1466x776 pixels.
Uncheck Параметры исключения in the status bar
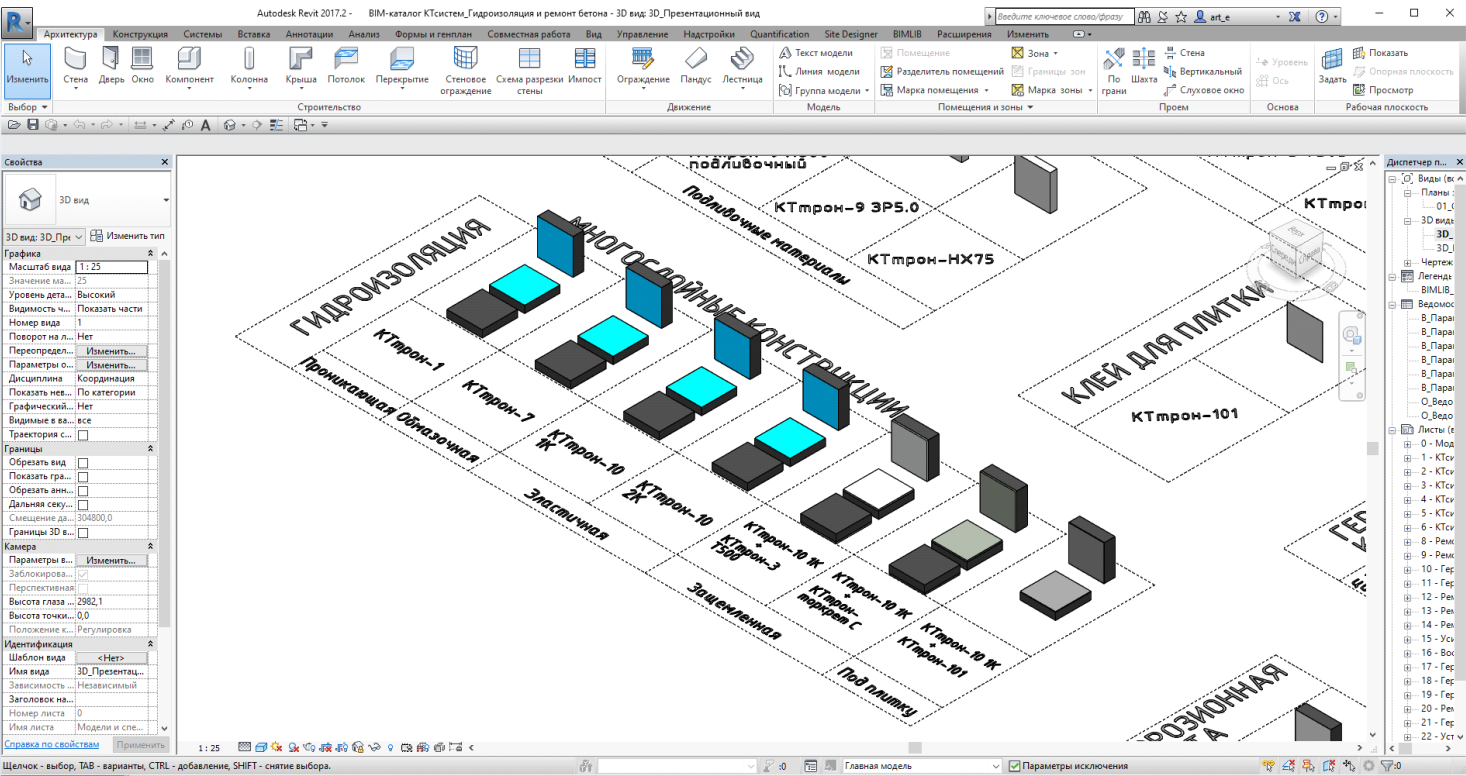click(1014, 766)
